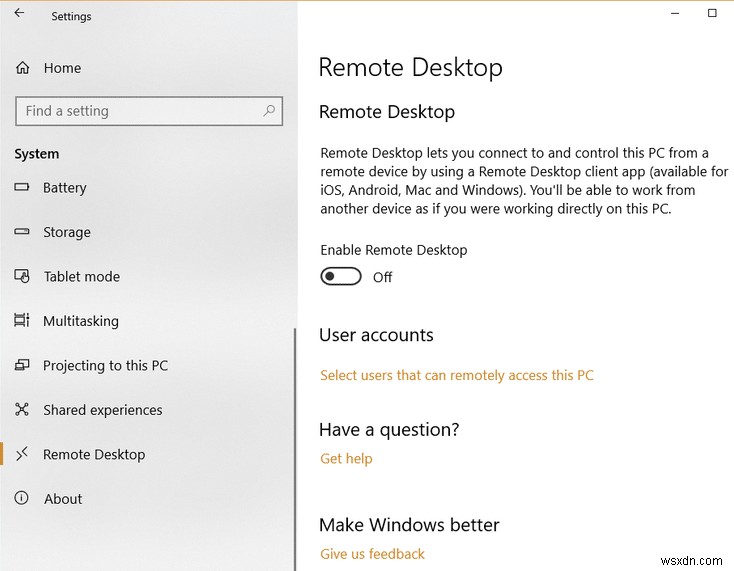Click the Make Windows better heading

click(x=409, y=525)
